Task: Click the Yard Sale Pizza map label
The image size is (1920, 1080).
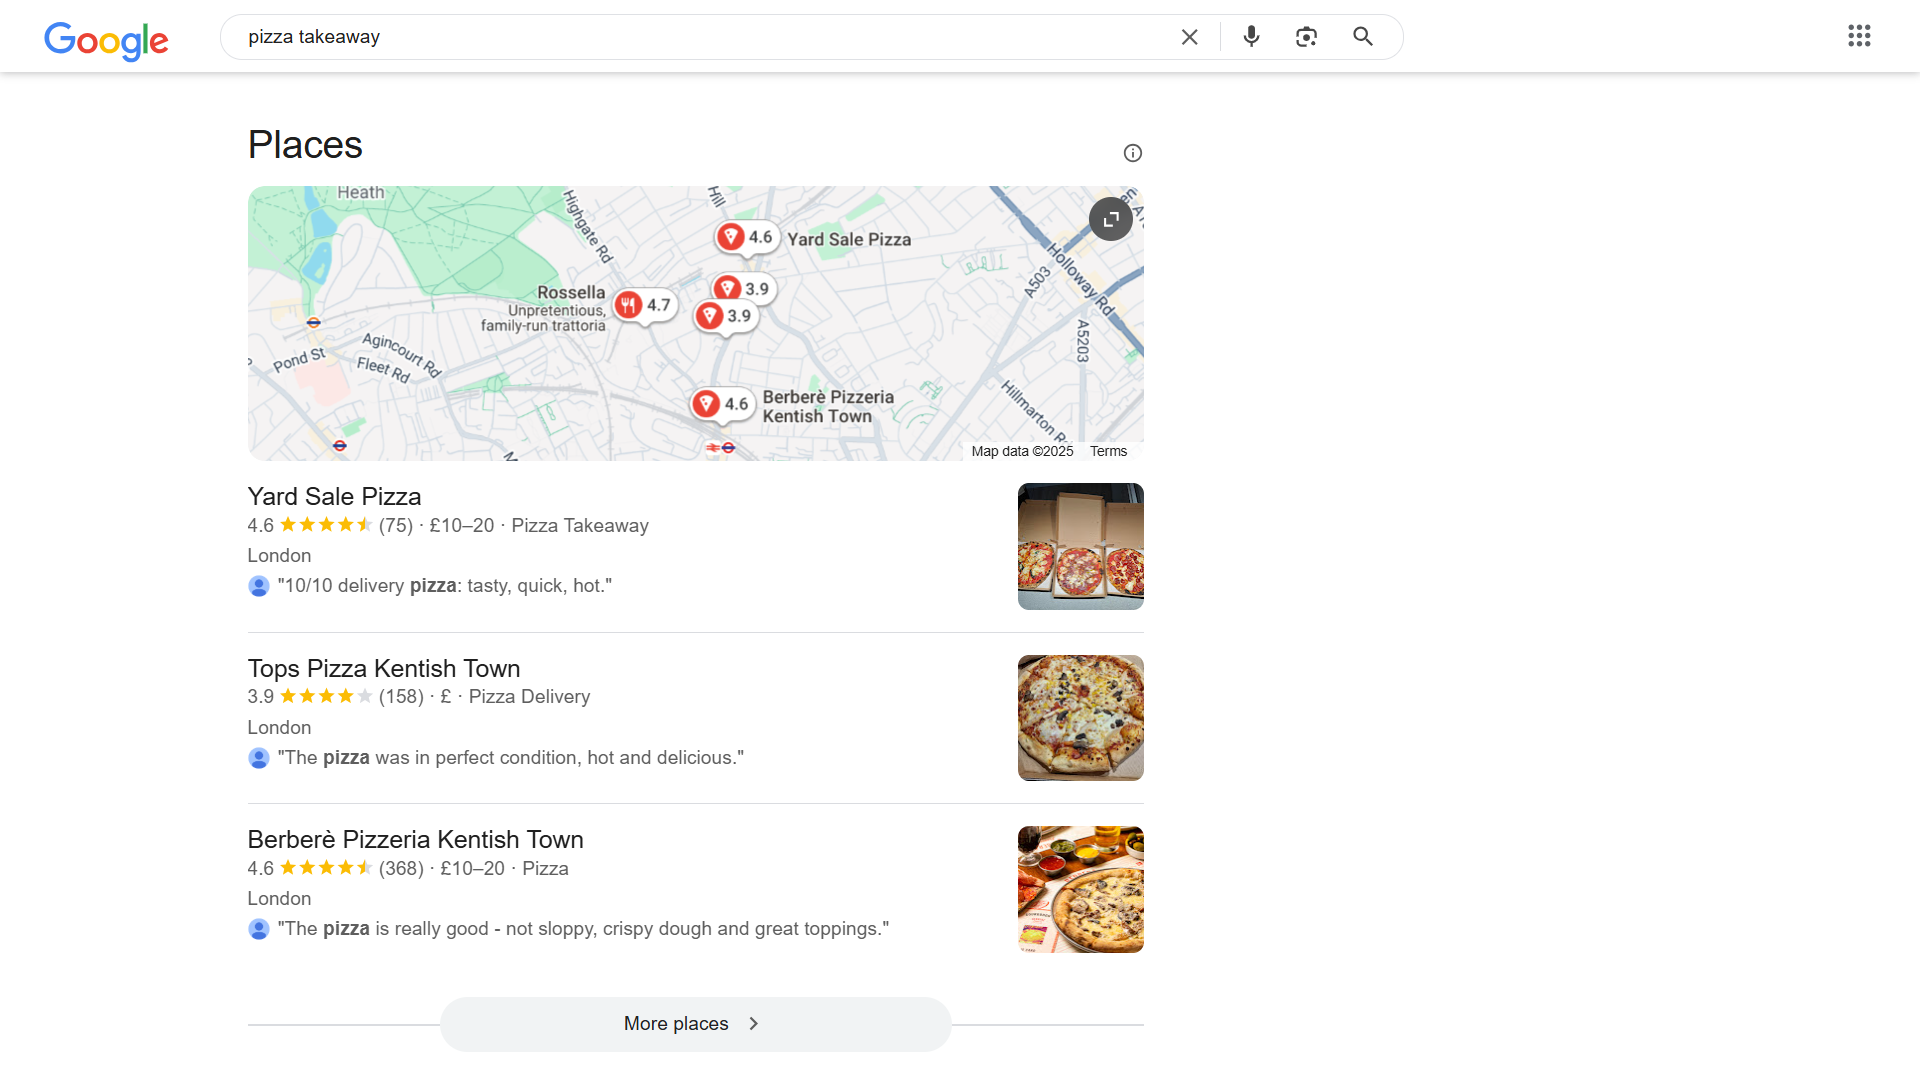Action: click(x=849, y=239)
